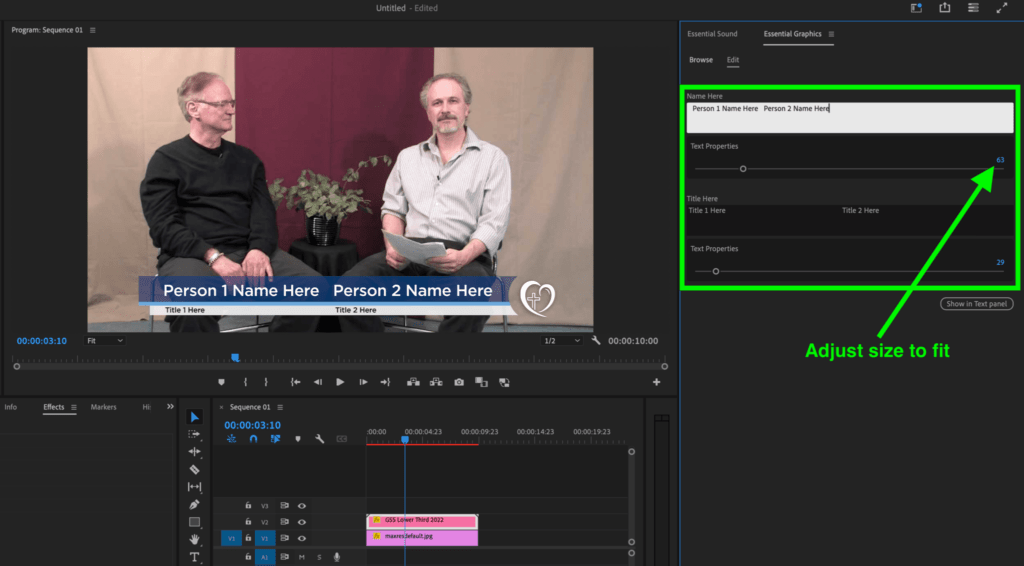Expand hidden panel tabs with double chevron
Viewport: 1024px width, 566px height.
(x=170, y=407)
